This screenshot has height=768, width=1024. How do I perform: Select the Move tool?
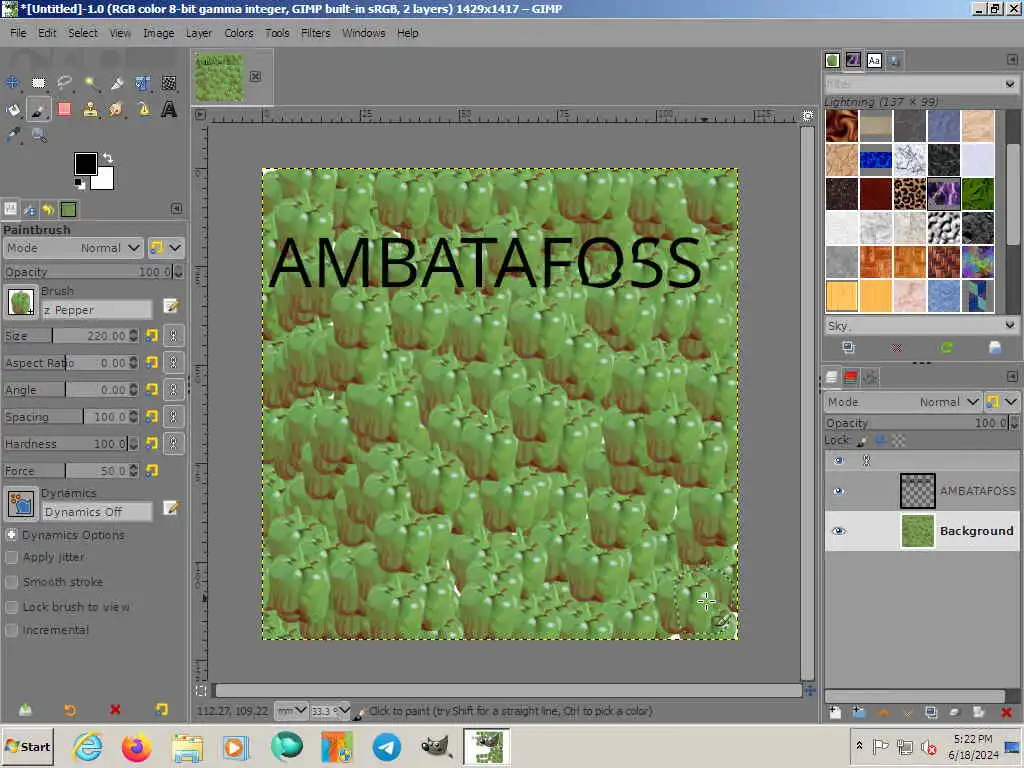tap(12, 82)
